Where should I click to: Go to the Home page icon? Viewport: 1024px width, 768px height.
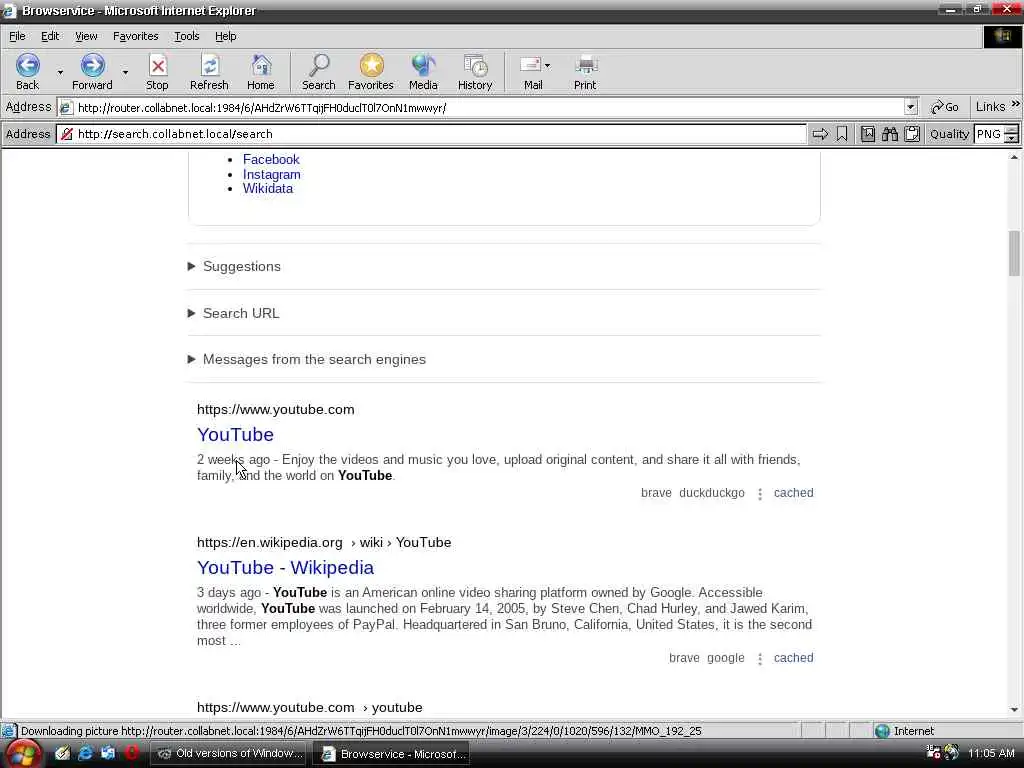tap(261, 72)
